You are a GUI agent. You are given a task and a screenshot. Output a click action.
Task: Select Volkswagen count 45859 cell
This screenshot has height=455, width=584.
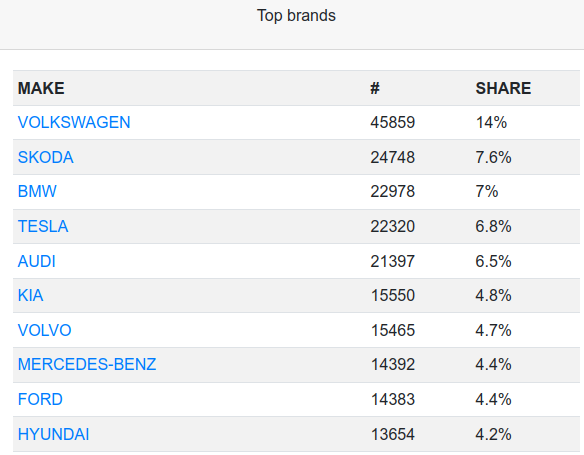tap(393, 122)
